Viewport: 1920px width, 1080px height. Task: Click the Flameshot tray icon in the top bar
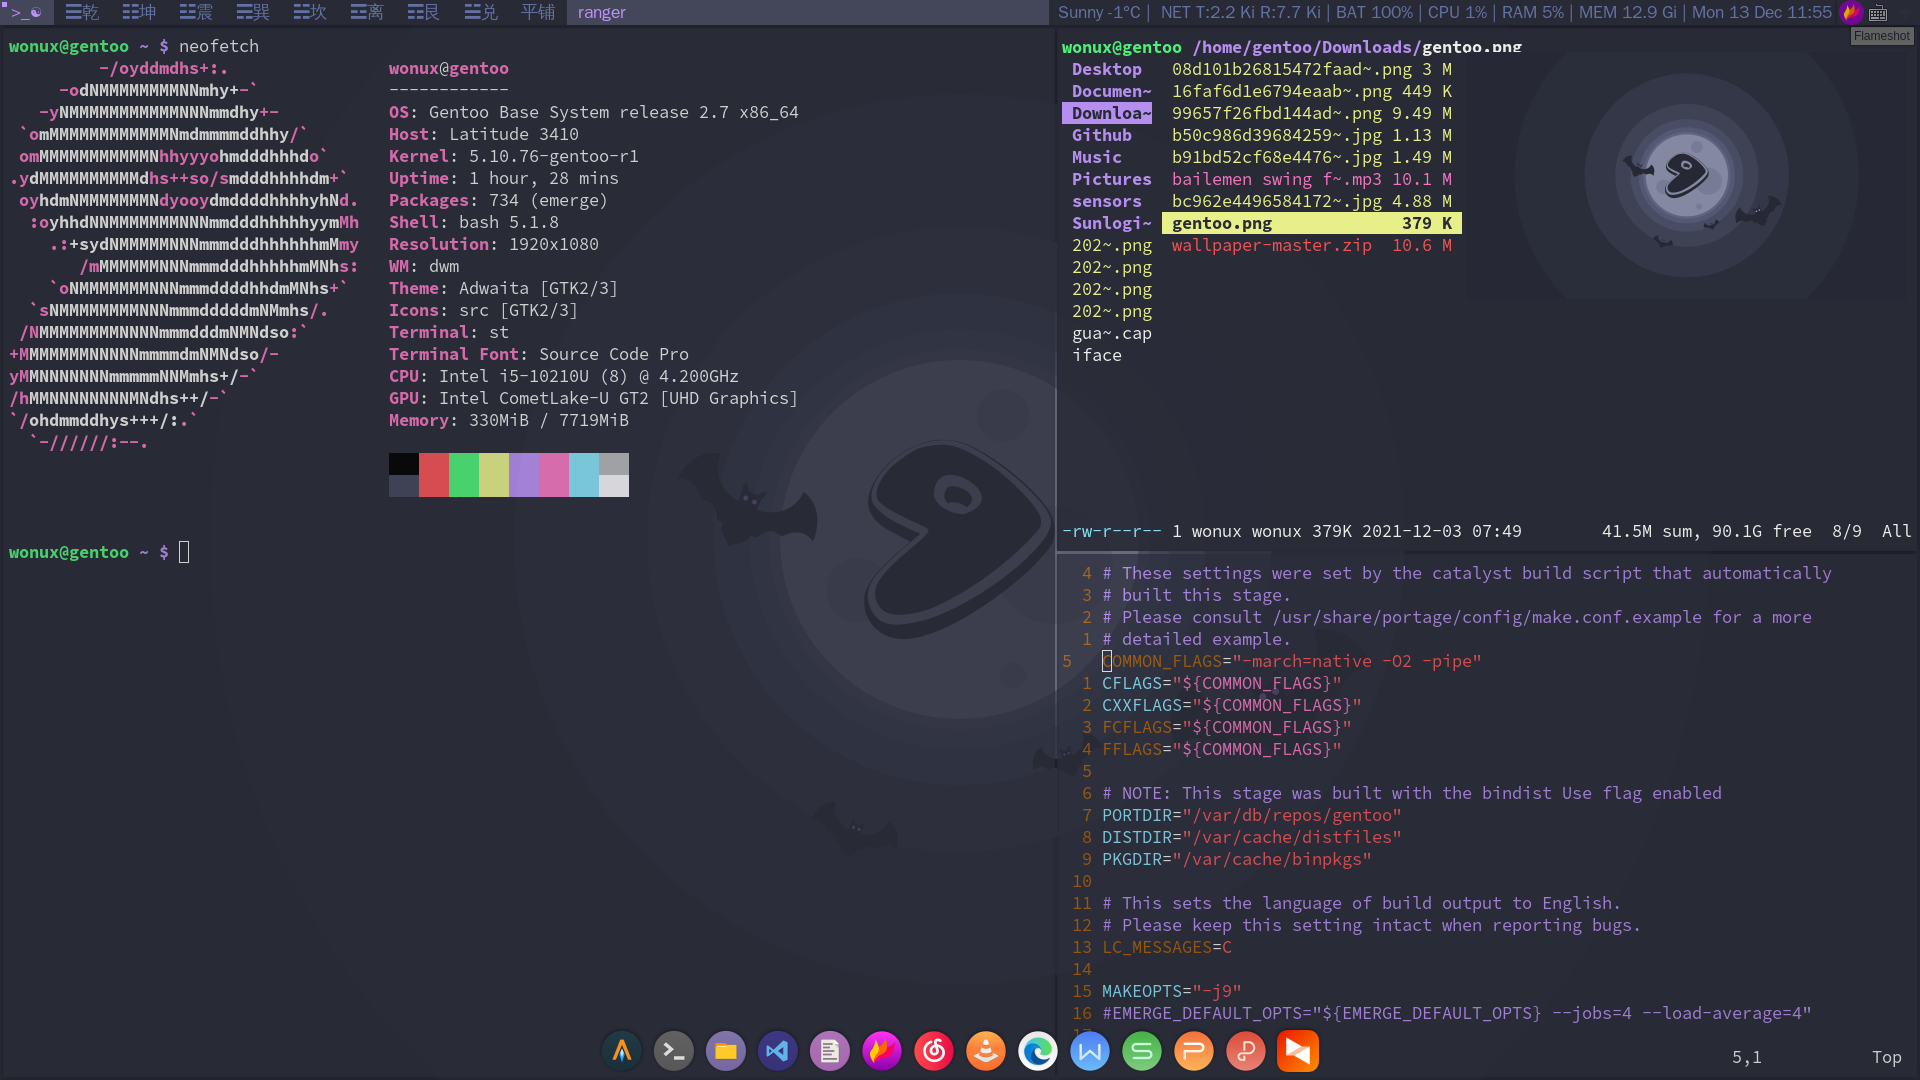pos(1852,12)
